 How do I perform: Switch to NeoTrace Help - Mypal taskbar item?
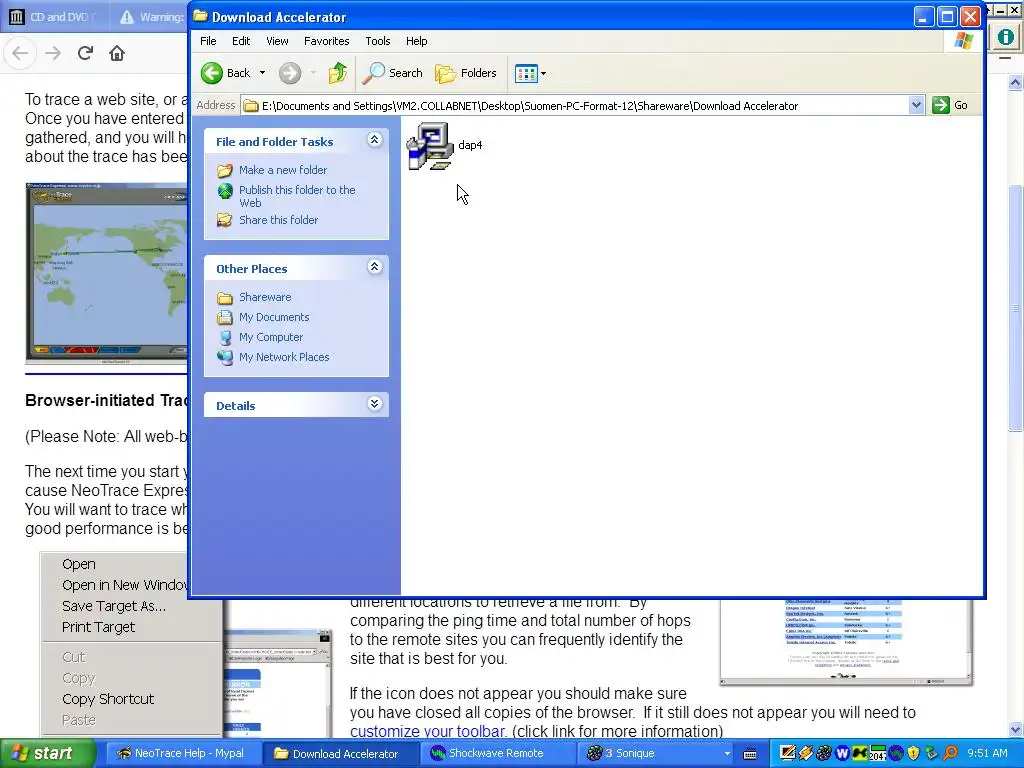point(182,754)
